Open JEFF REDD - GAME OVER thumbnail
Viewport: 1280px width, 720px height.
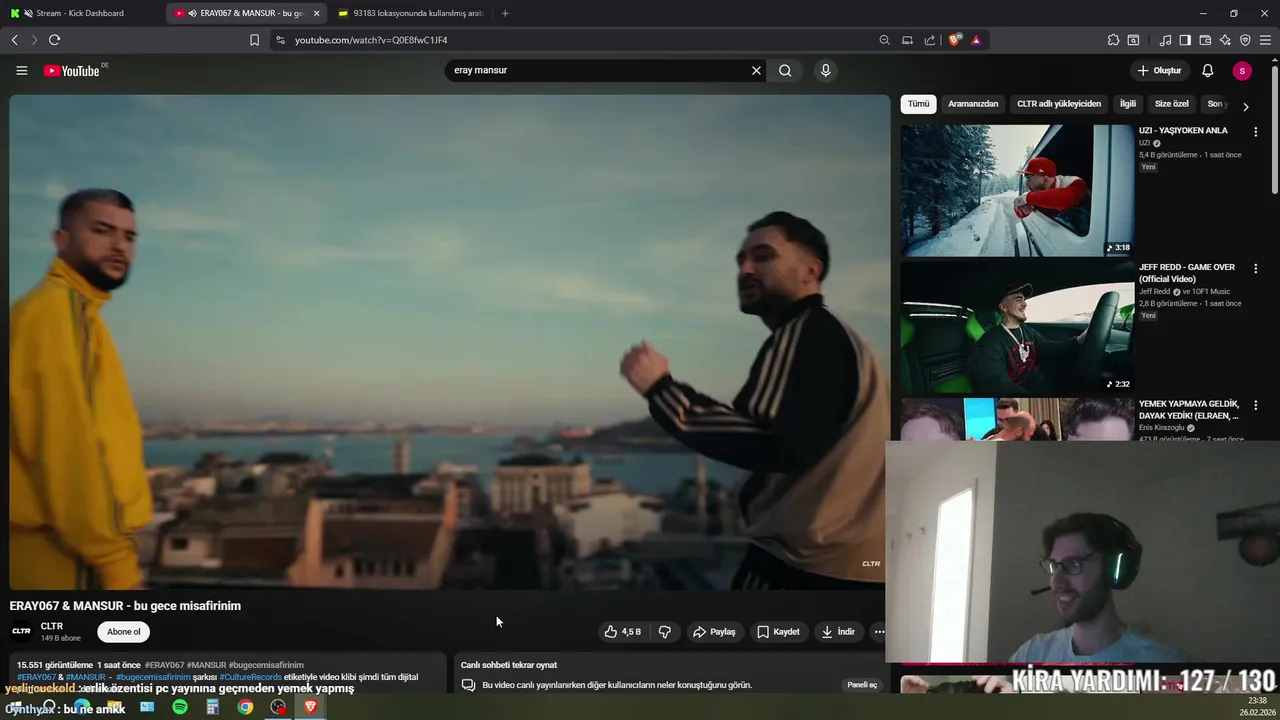(1017, 327)
